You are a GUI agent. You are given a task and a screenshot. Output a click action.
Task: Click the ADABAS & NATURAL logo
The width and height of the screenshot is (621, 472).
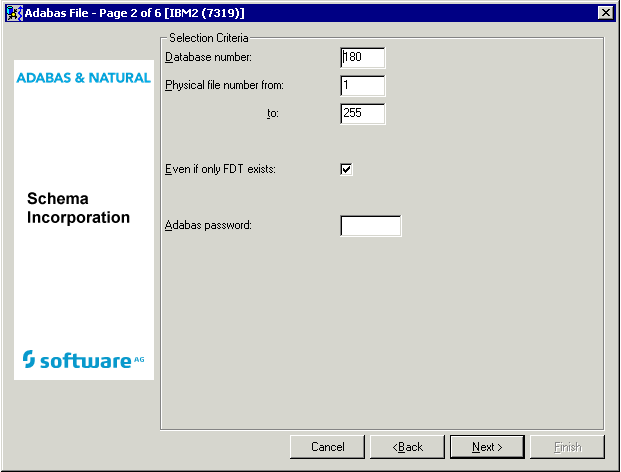(x=84, y=78)
